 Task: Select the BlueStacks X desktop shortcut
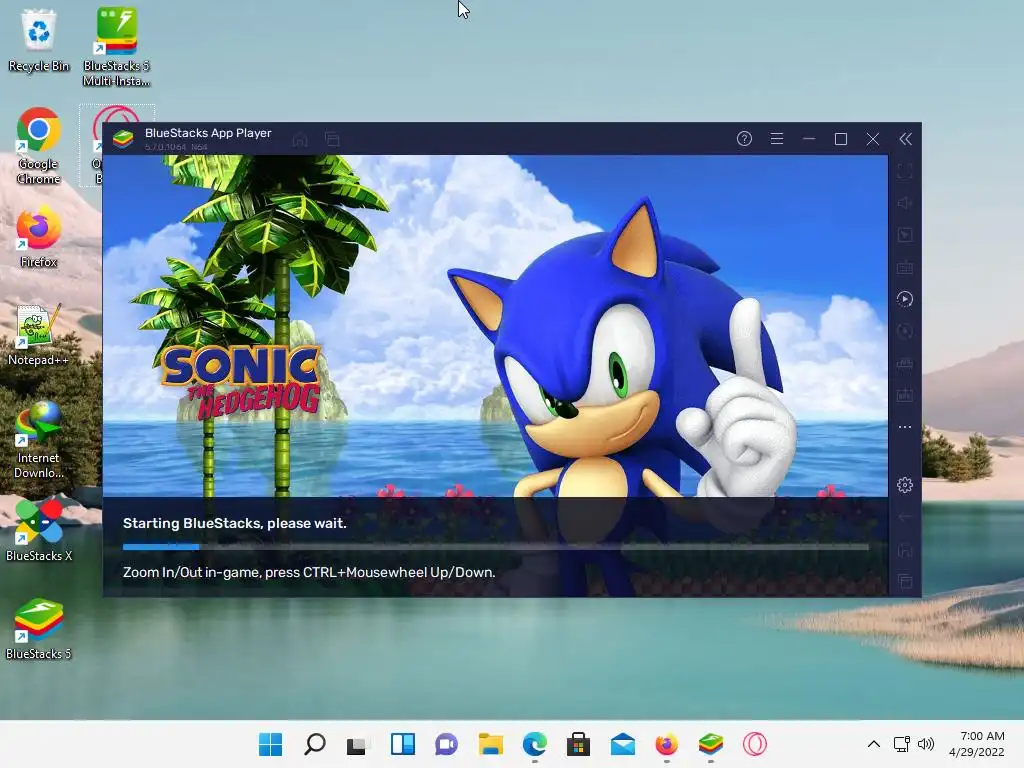pos(39,530)
